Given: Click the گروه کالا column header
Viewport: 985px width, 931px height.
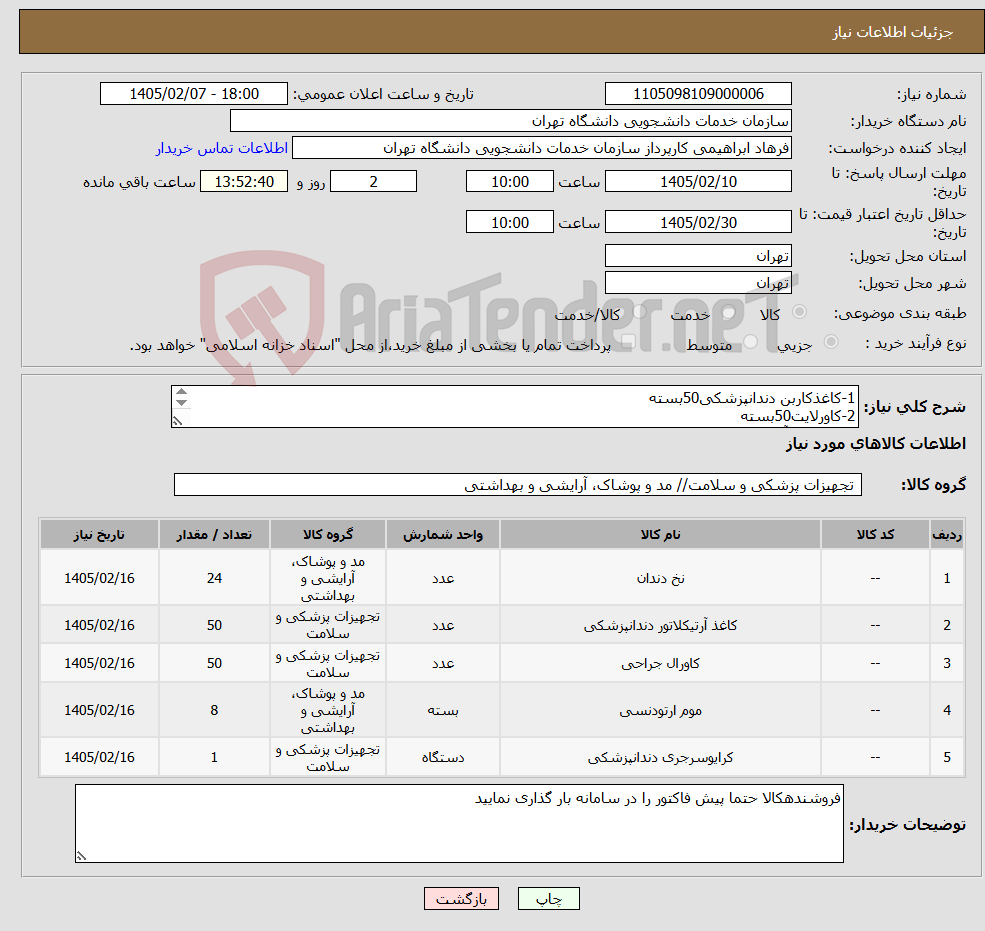Looking at the screenshot, I should pos(328,535).
